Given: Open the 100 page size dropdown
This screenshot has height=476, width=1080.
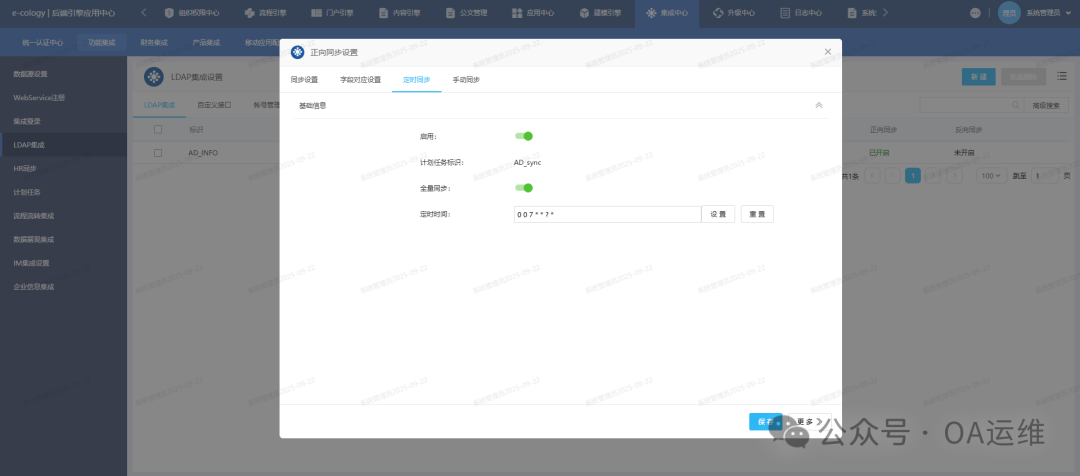Looking at the screenshot, I should pos(991,176).
